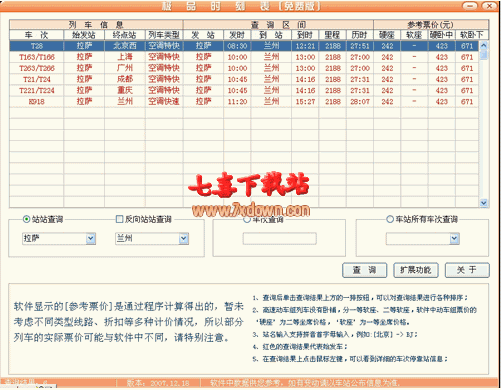
Task: Click the 关于 about button
Action: [x=467, y=270]
